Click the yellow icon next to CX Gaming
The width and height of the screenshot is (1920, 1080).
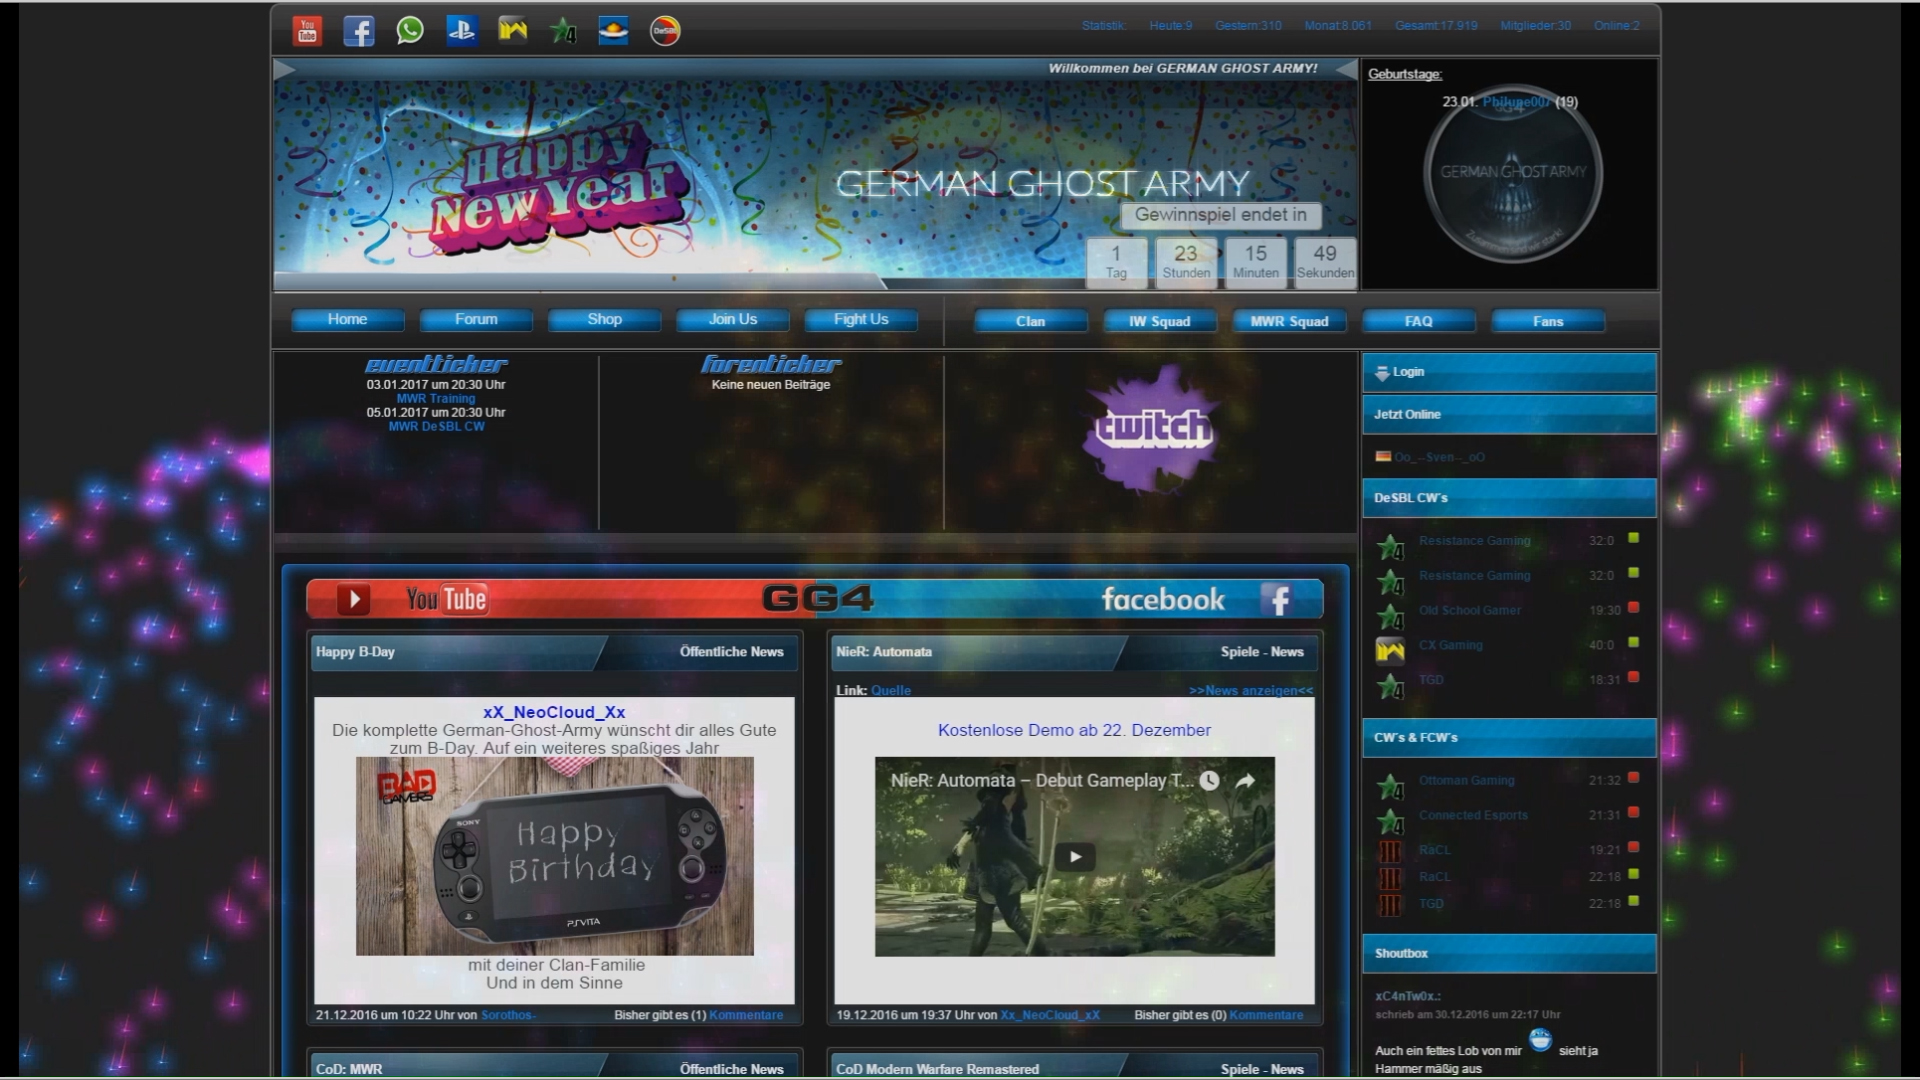click(1390, 650)
